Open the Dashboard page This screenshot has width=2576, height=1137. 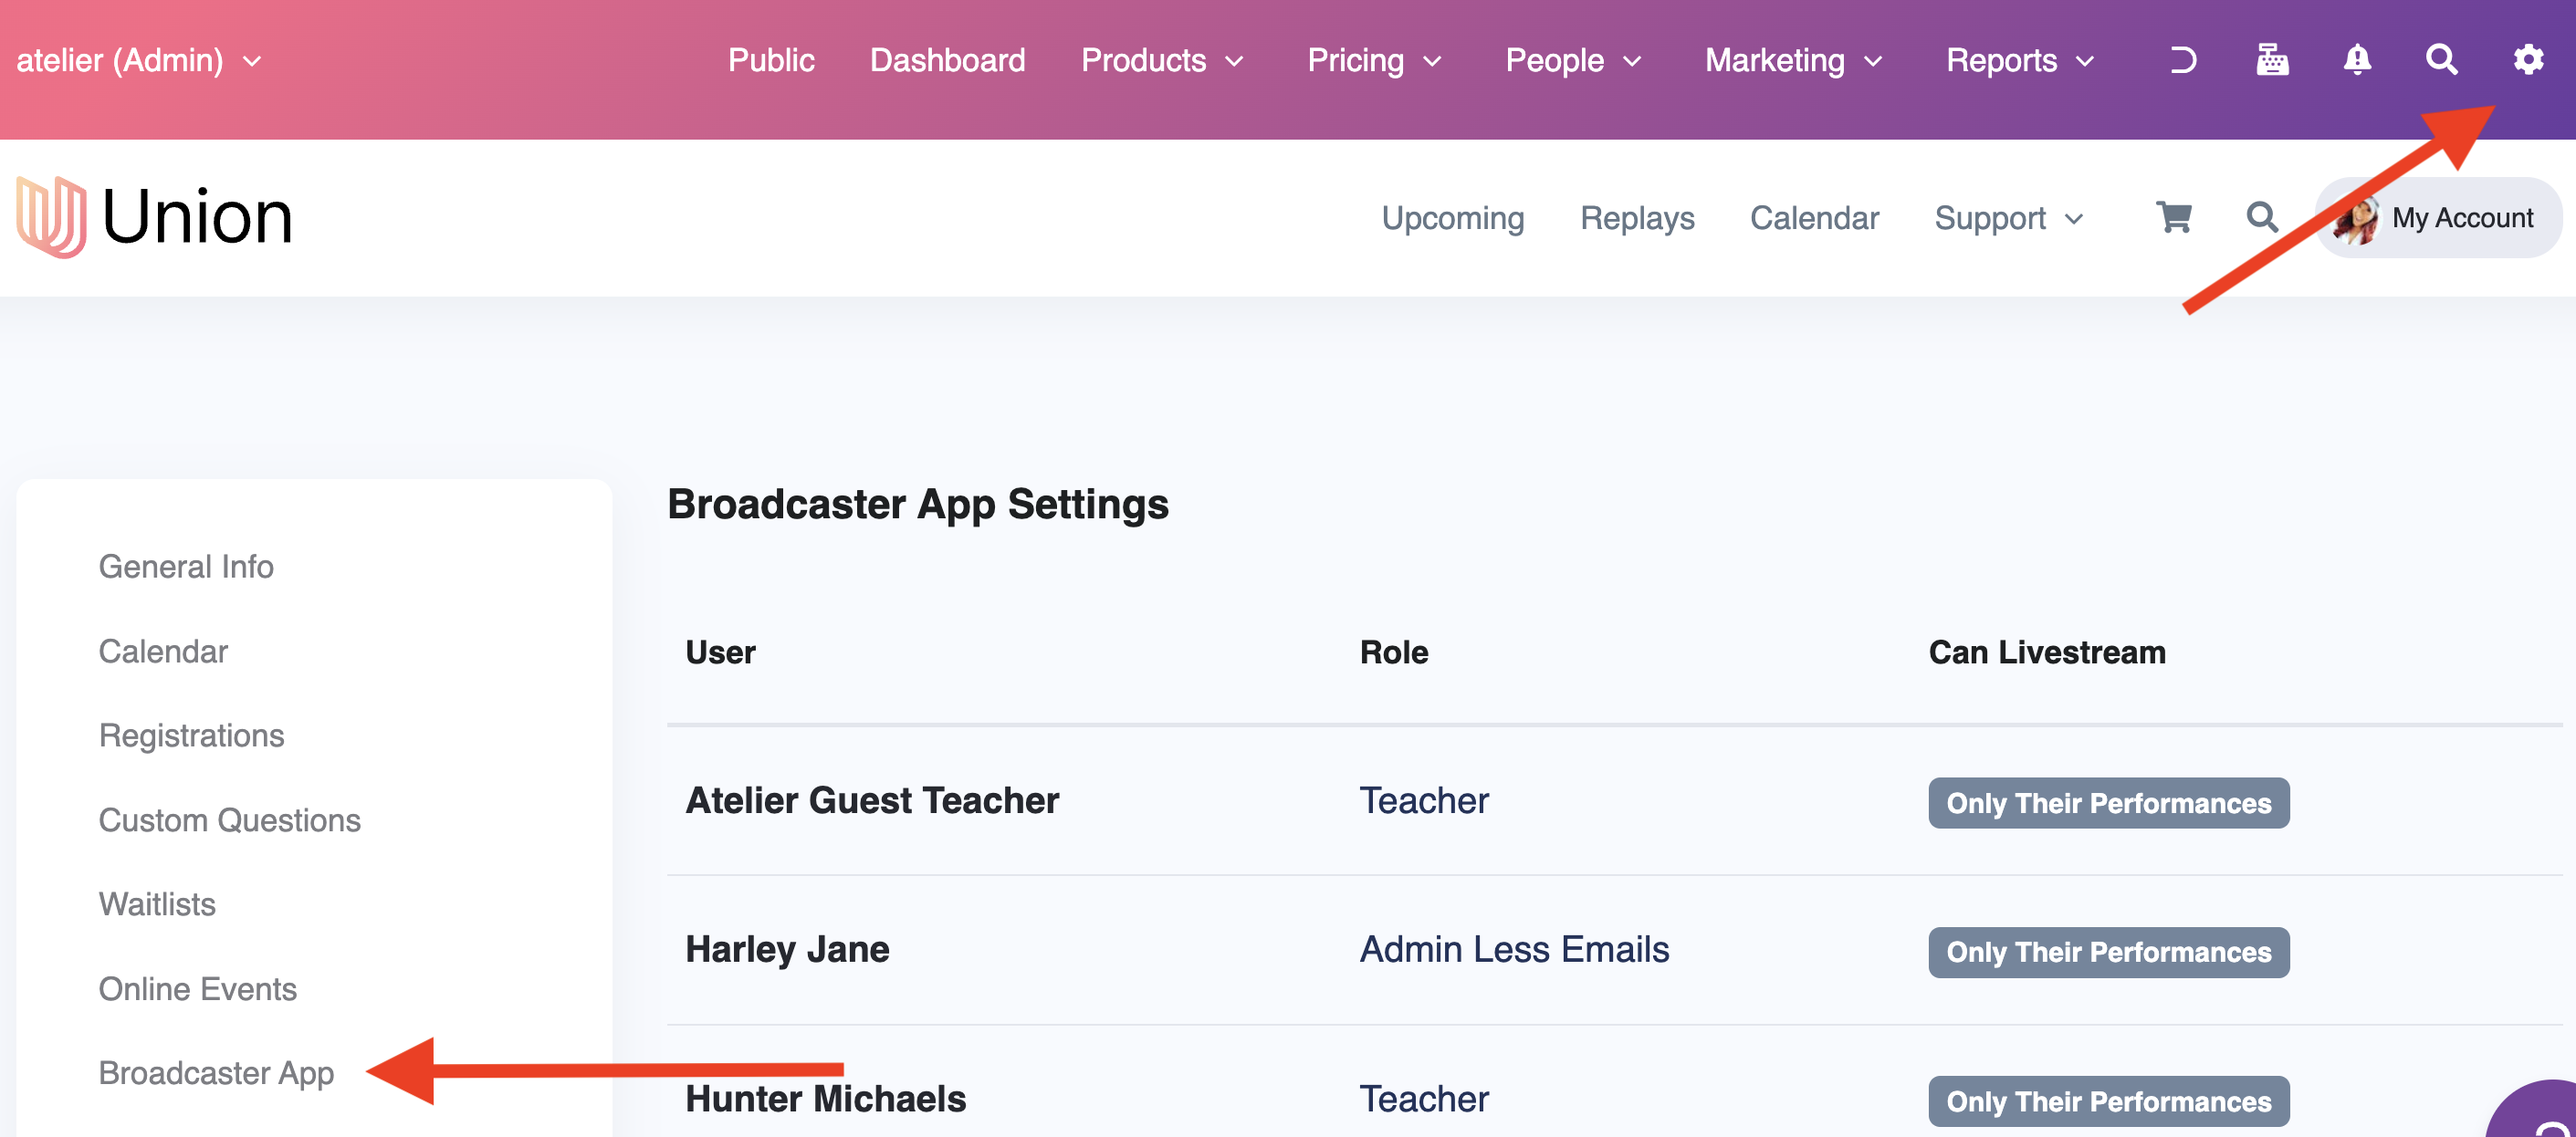tap(947, 61)
